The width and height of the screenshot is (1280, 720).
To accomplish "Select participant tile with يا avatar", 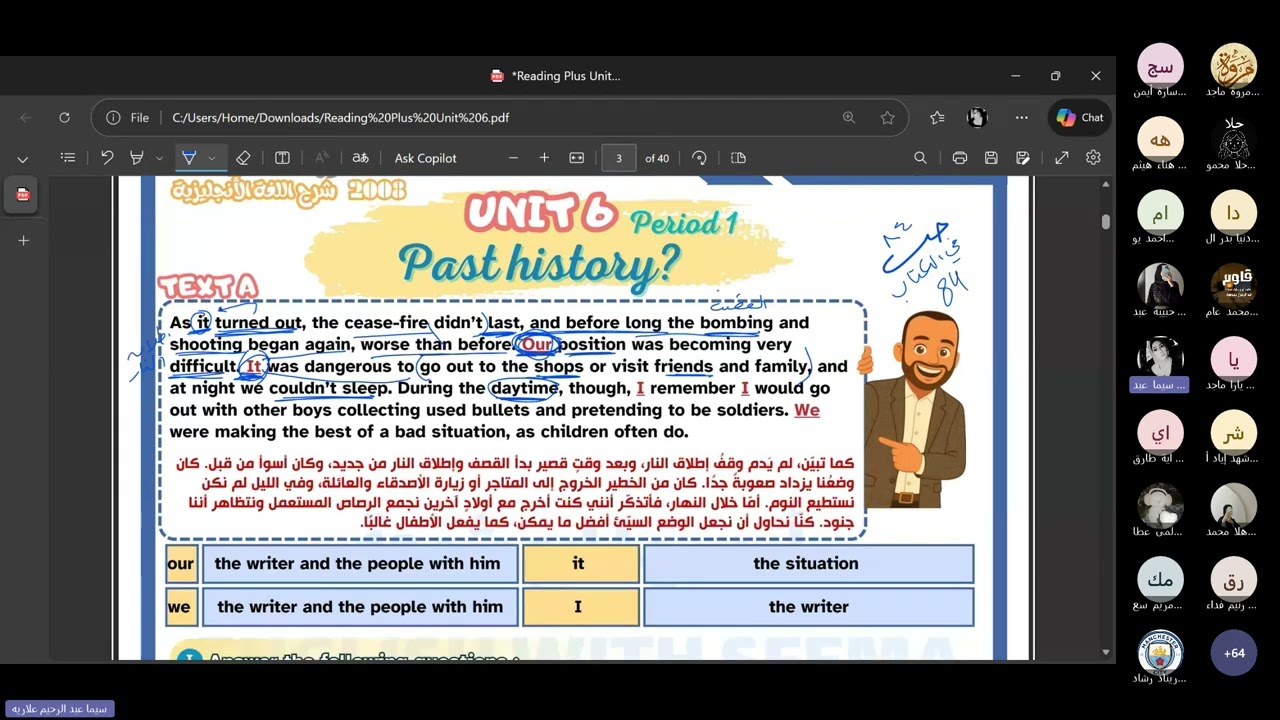I will [x=1234, y=364].
